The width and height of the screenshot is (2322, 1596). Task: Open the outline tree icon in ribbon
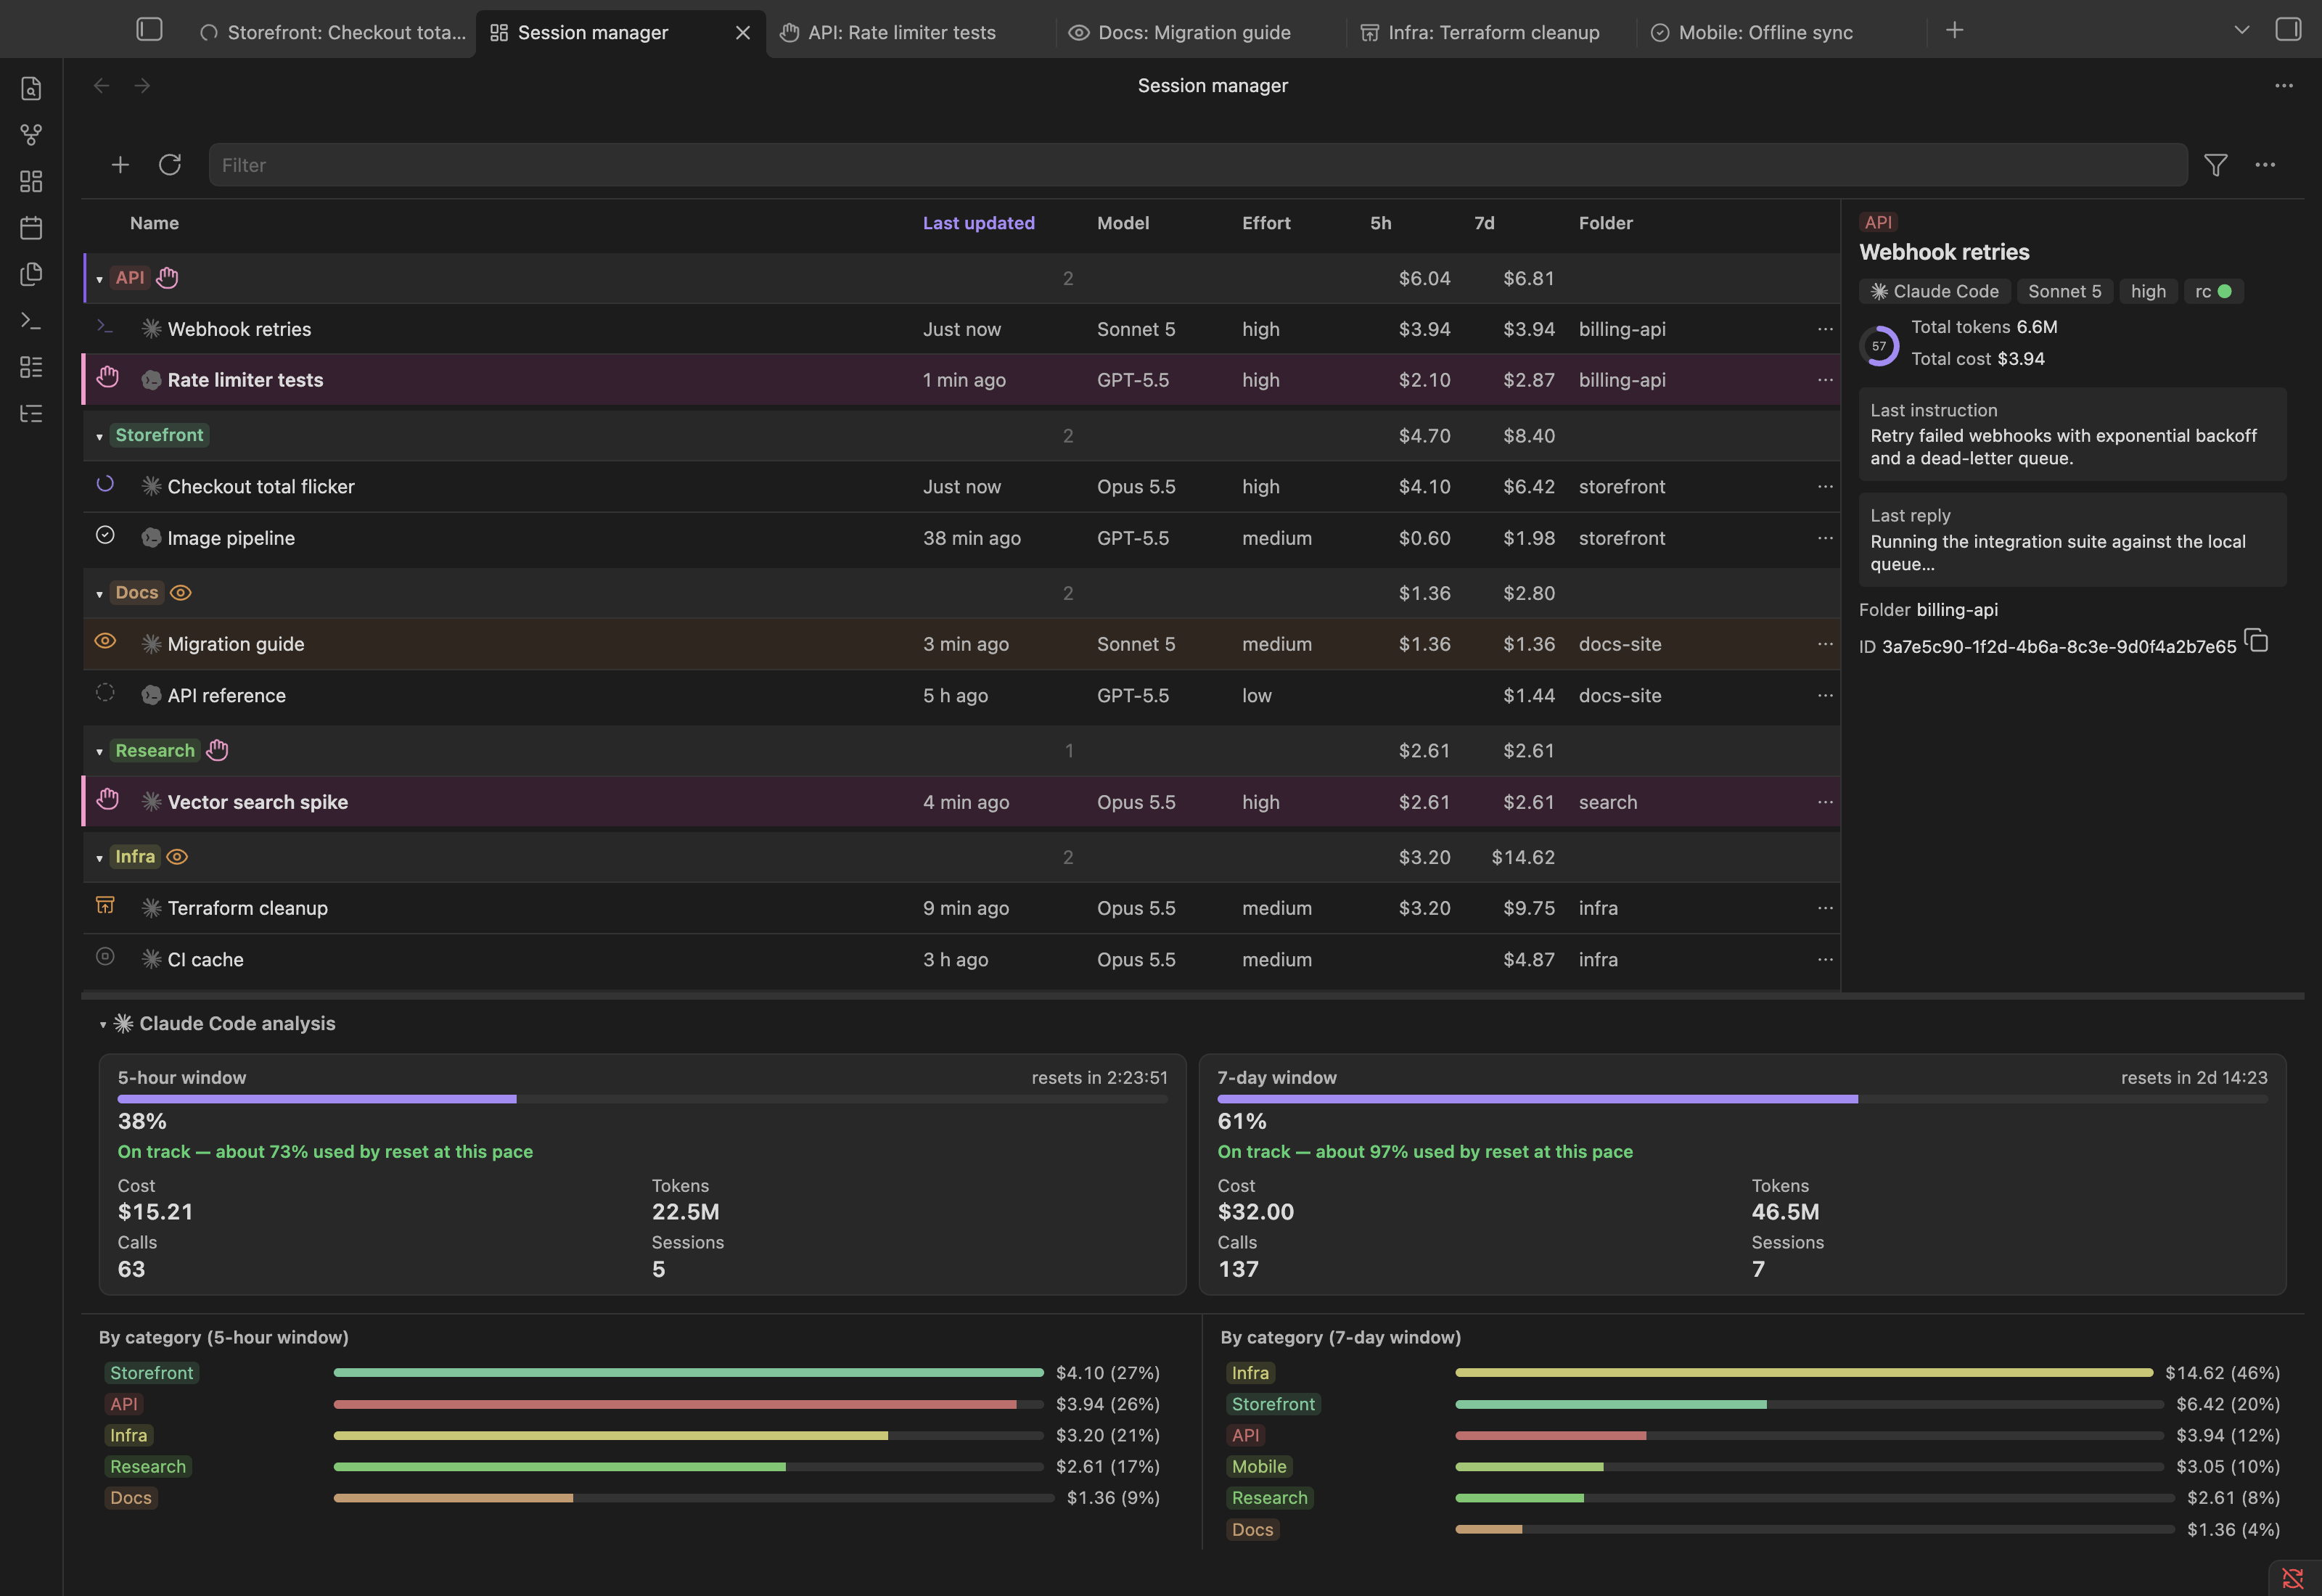click(31, 414)
